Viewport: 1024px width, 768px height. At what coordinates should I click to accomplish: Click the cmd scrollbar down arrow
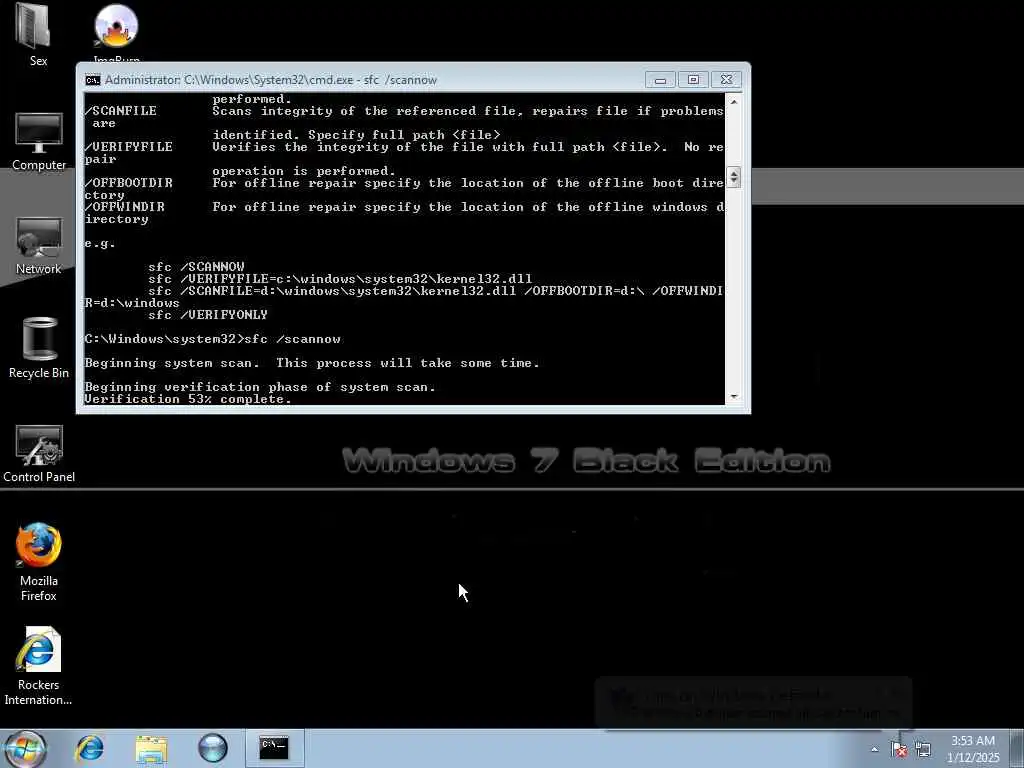click(733, 396)
